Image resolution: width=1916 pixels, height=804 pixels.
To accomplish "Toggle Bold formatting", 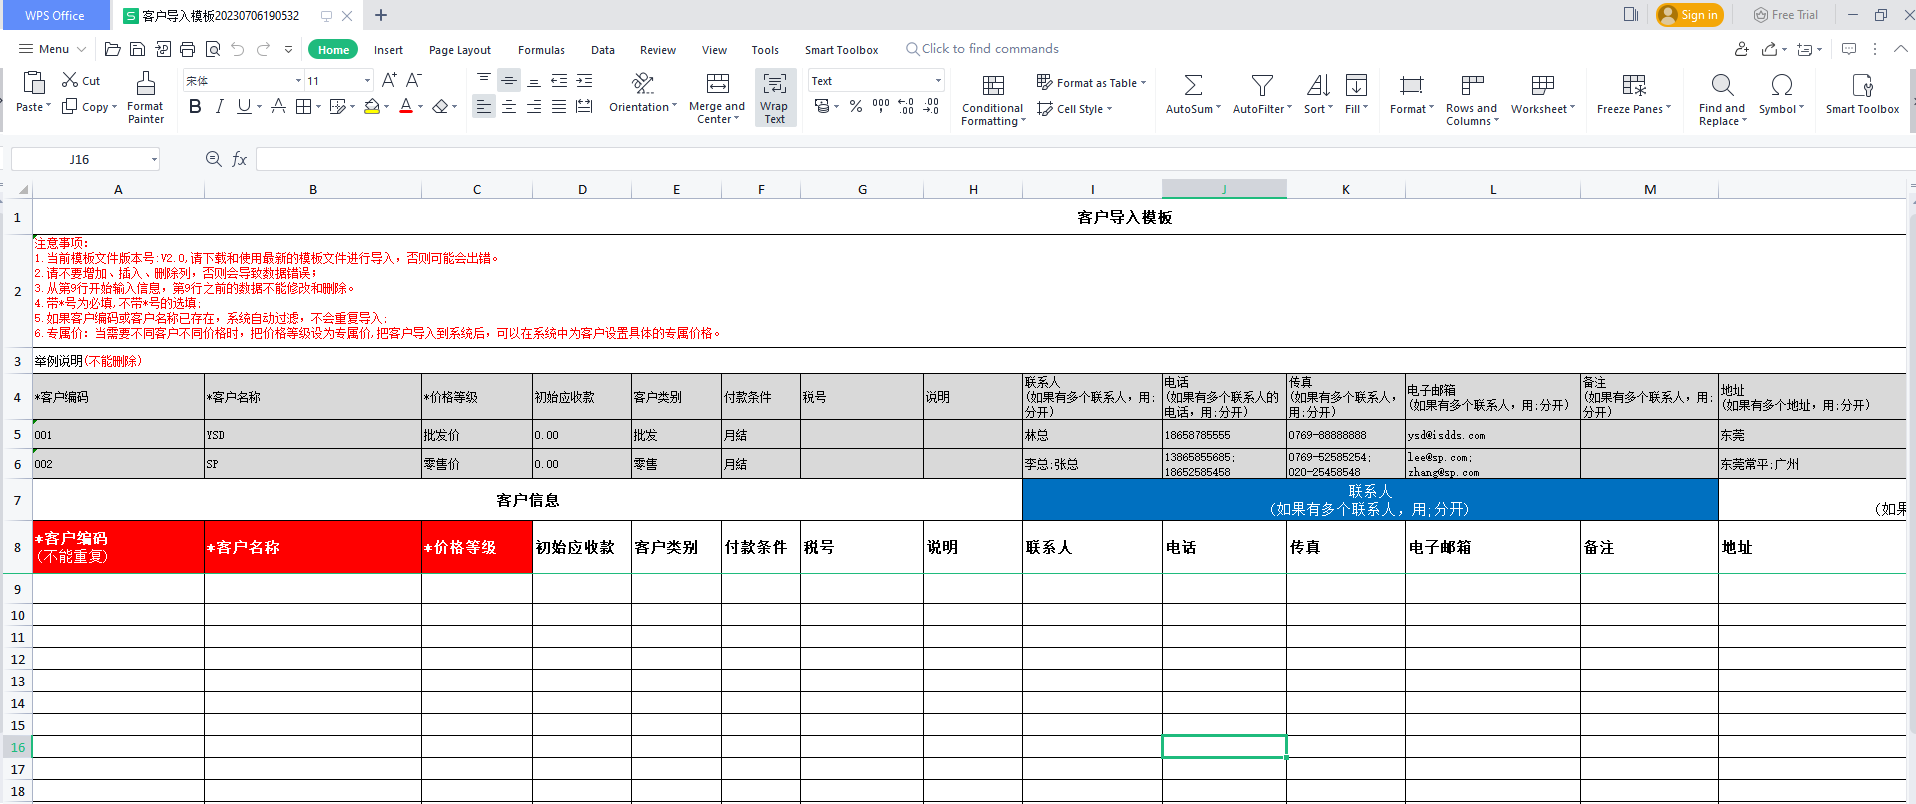I will coord(195,107).
